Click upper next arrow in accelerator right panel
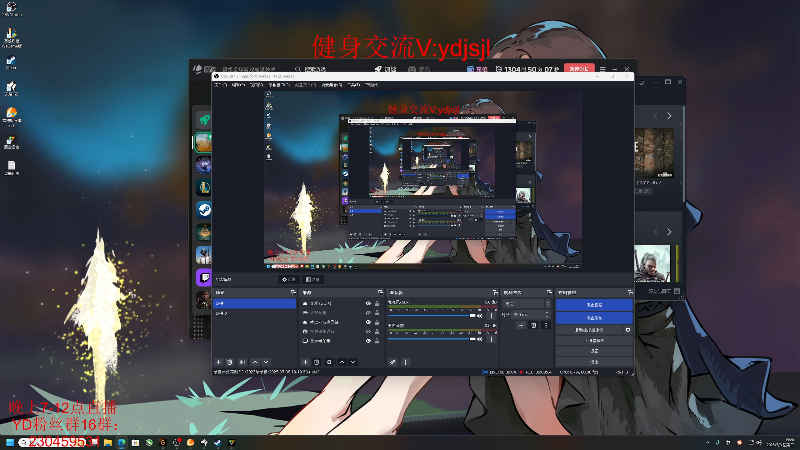Viewport: 800px width, 450px height. click(x=669, y=116)
